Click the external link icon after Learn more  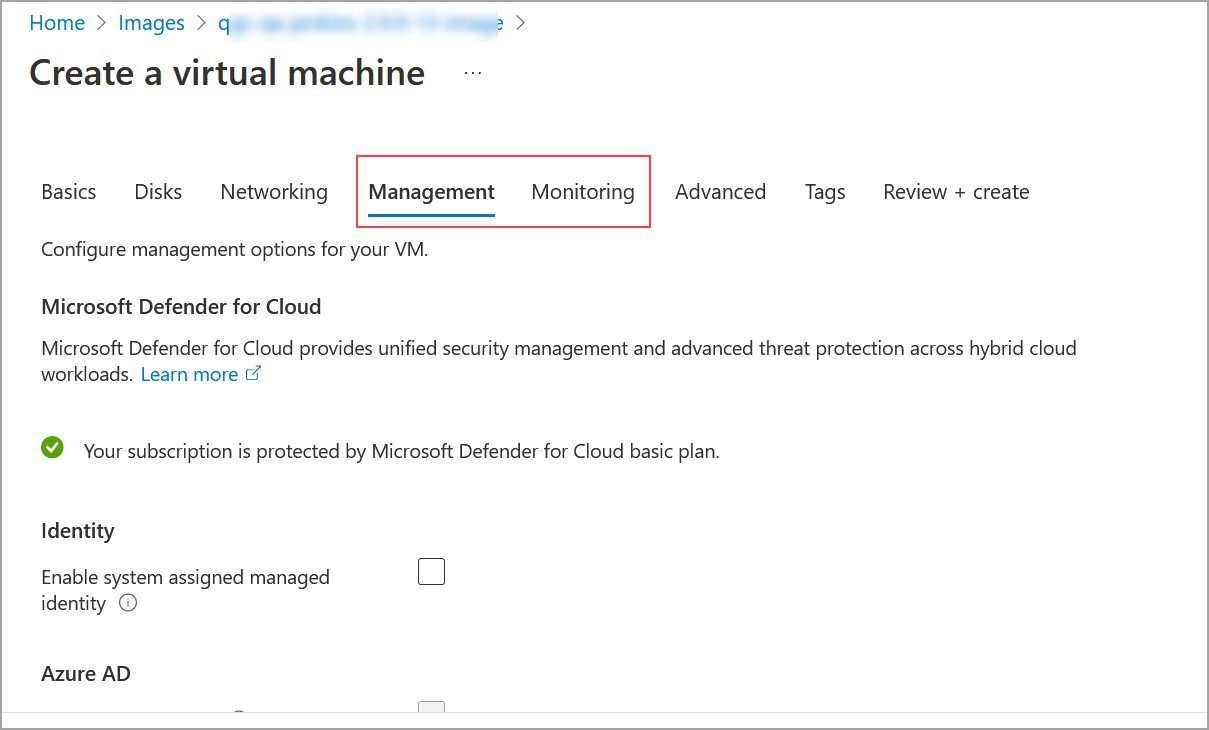[253, 372]
